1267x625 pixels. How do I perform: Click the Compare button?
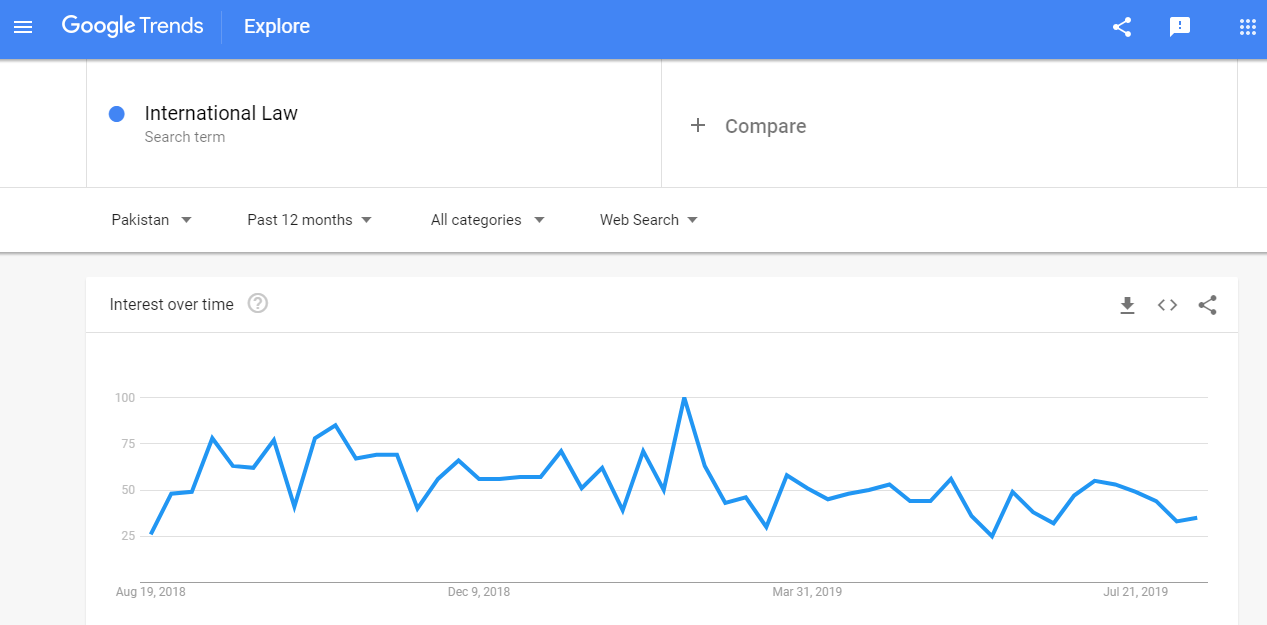765,126
